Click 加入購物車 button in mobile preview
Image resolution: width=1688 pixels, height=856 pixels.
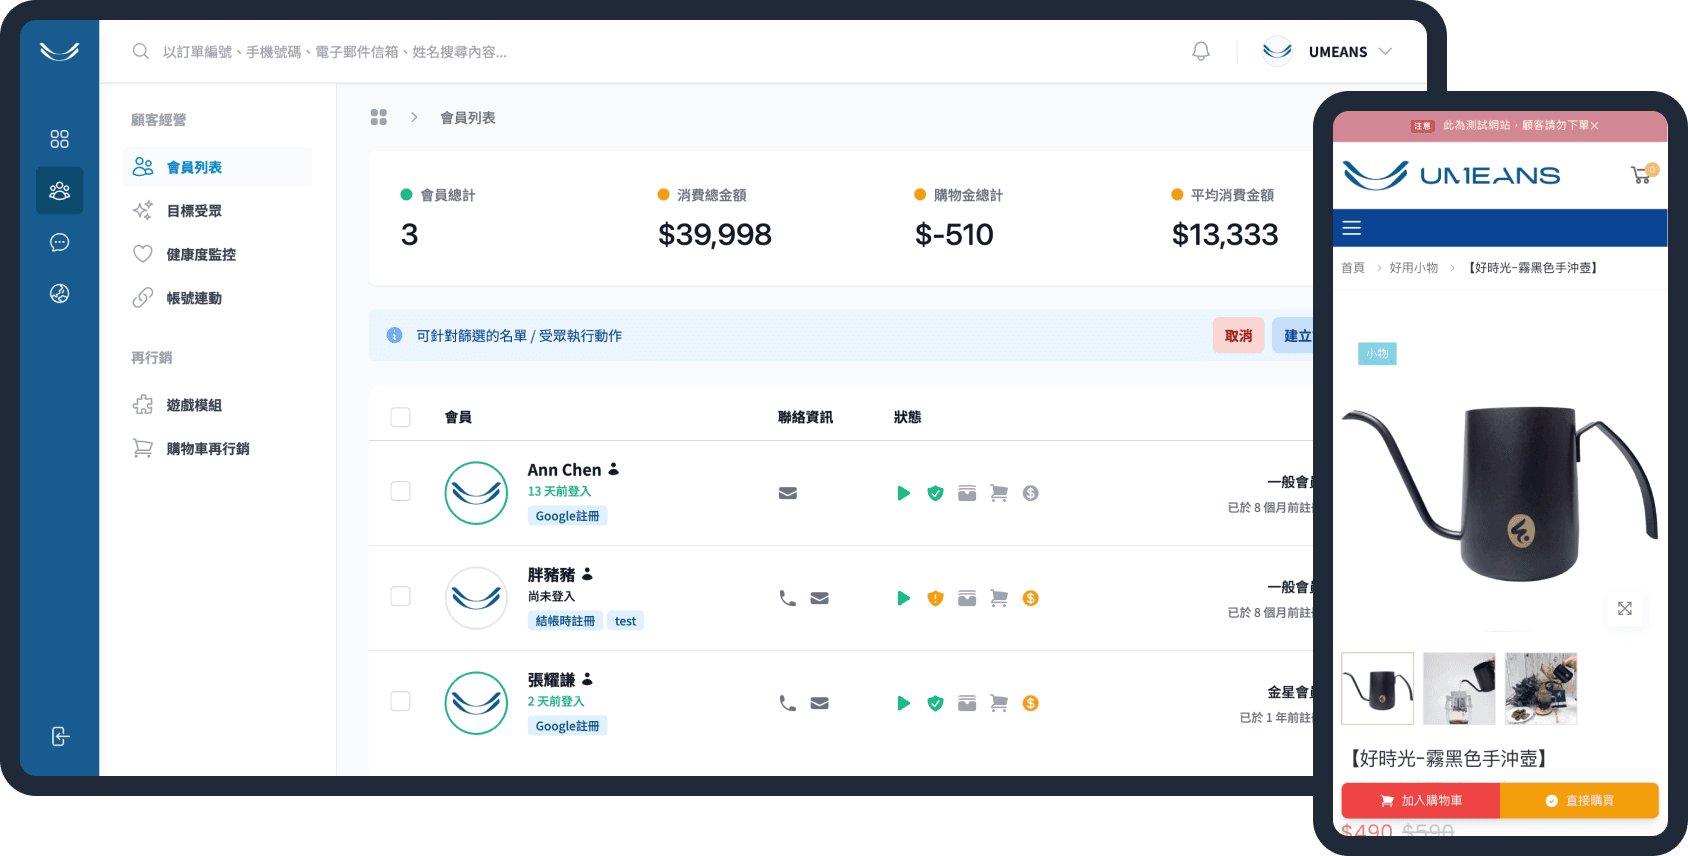(x=1420, y=801)
